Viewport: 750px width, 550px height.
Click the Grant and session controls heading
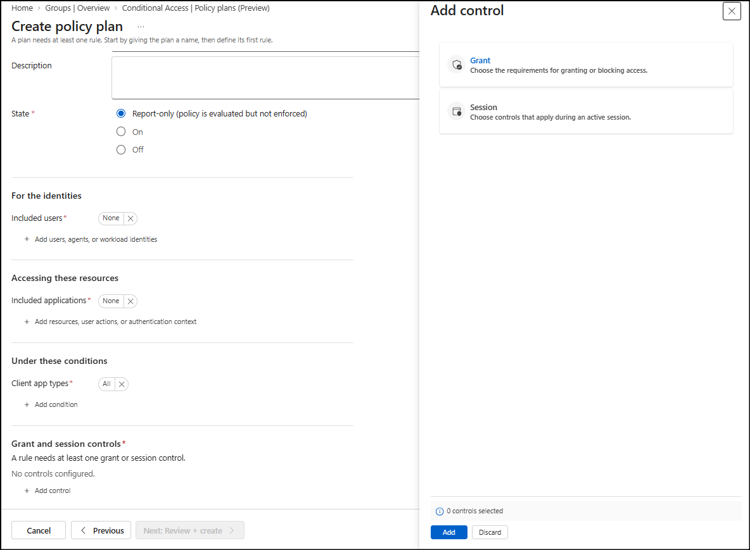tap(66, 444)
